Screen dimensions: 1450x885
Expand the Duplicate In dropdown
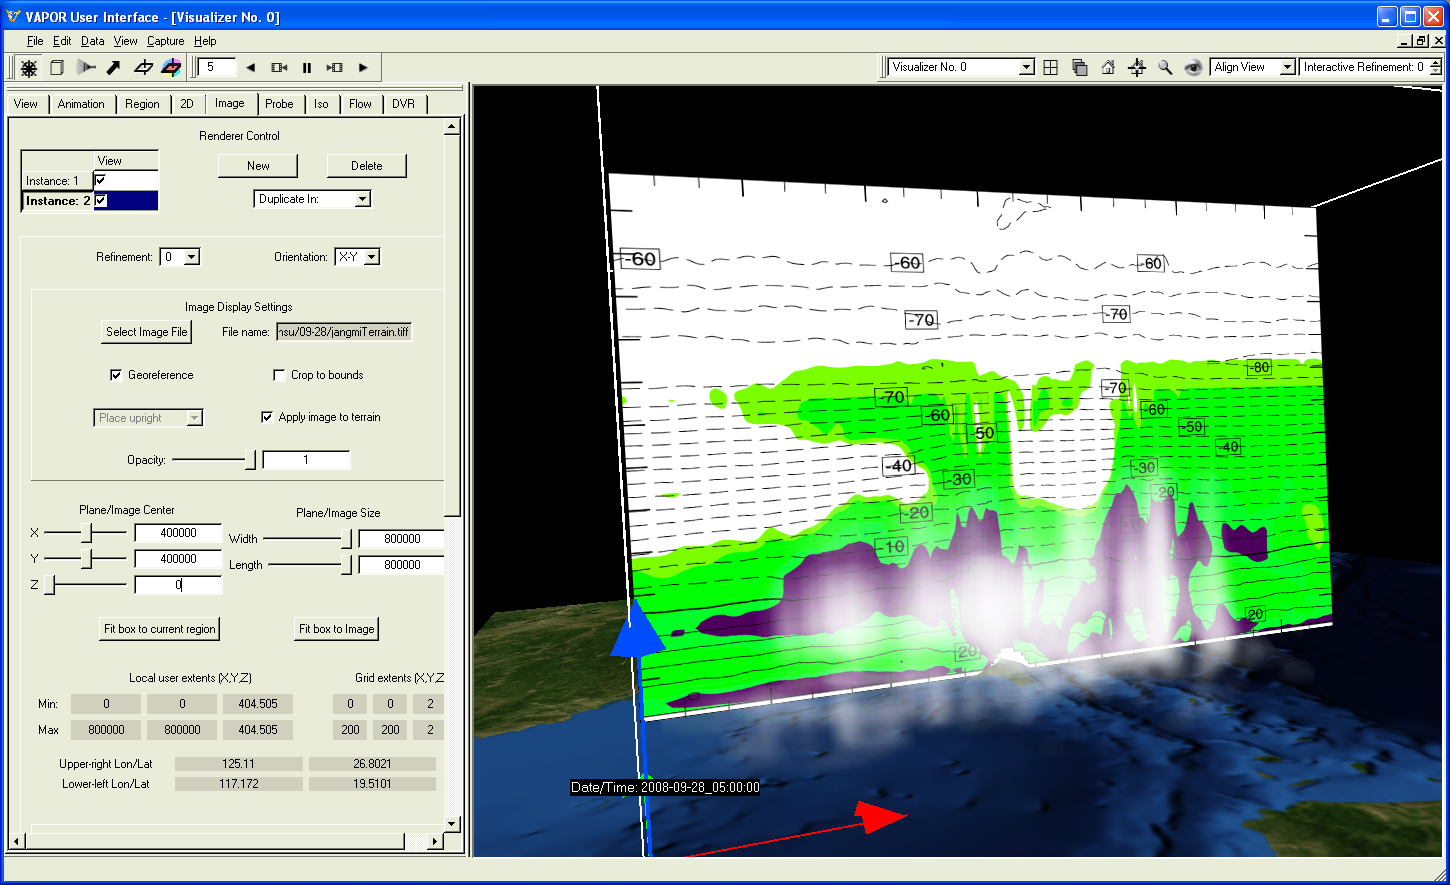point(362,199)
